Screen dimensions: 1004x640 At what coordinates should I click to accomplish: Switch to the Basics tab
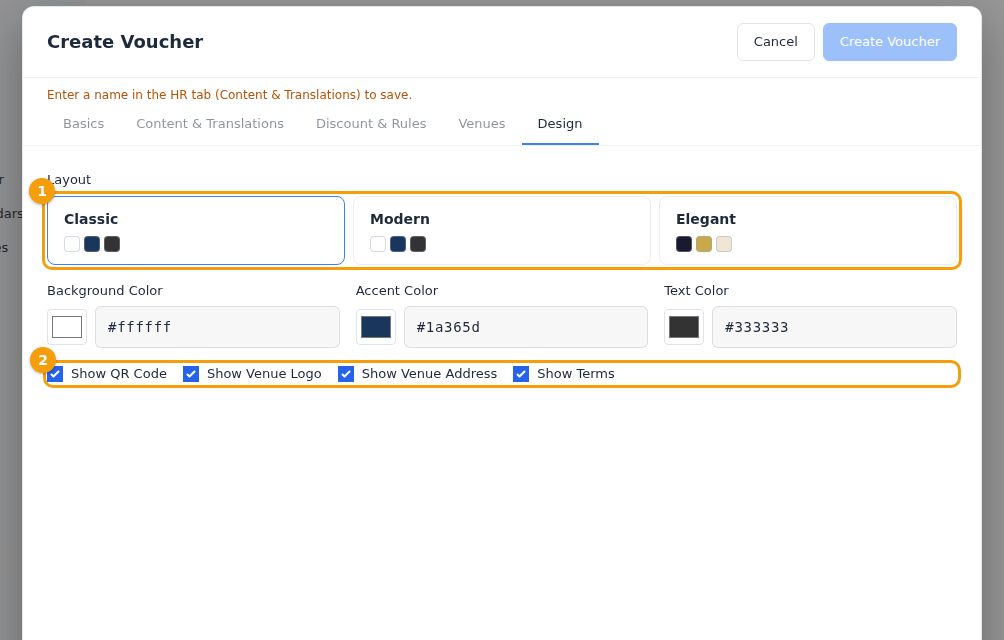tap(83, 124)
